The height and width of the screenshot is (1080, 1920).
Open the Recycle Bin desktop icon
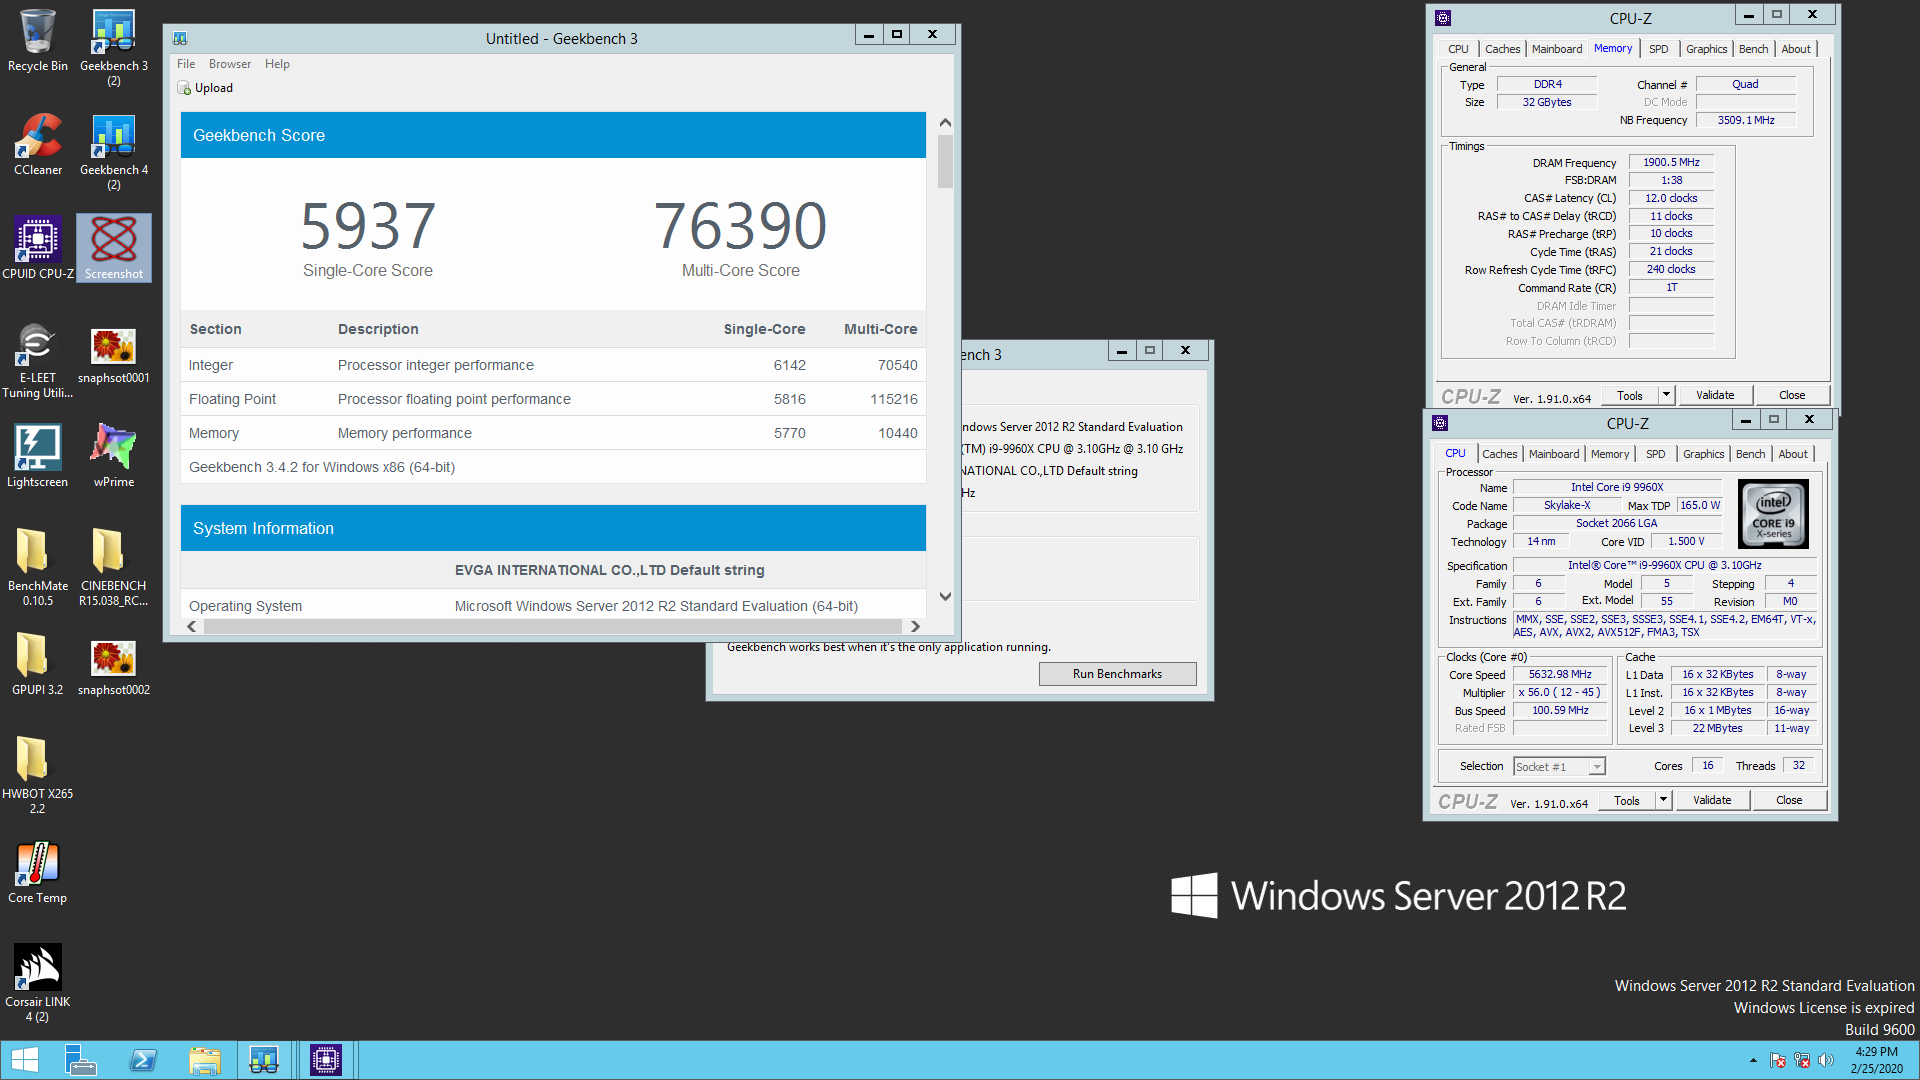tap(37, 40)
